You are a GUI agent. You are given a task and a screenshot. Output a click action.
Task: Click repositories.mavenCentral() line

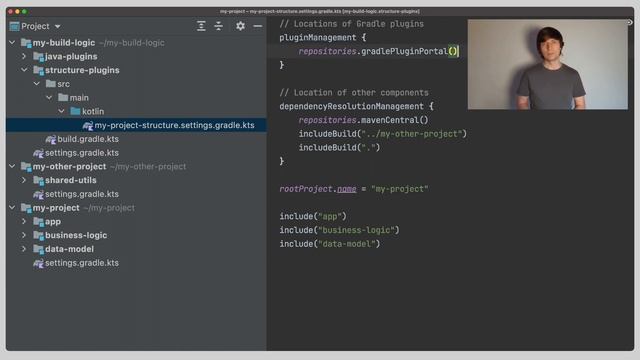point(363,120)
